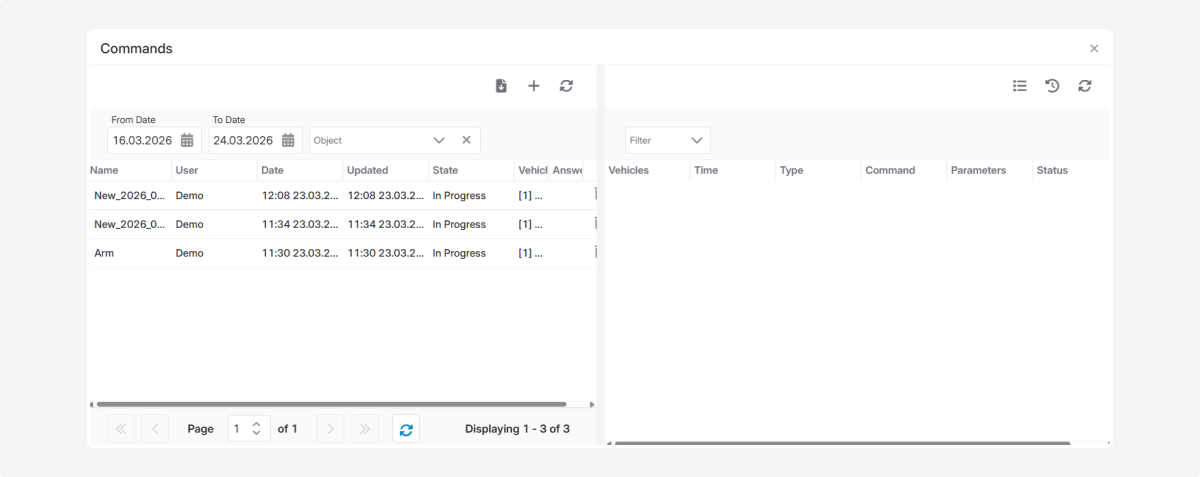
Task: Refresh the right panel with top-right refresh icon
Action: click(x=1084, y=86)
